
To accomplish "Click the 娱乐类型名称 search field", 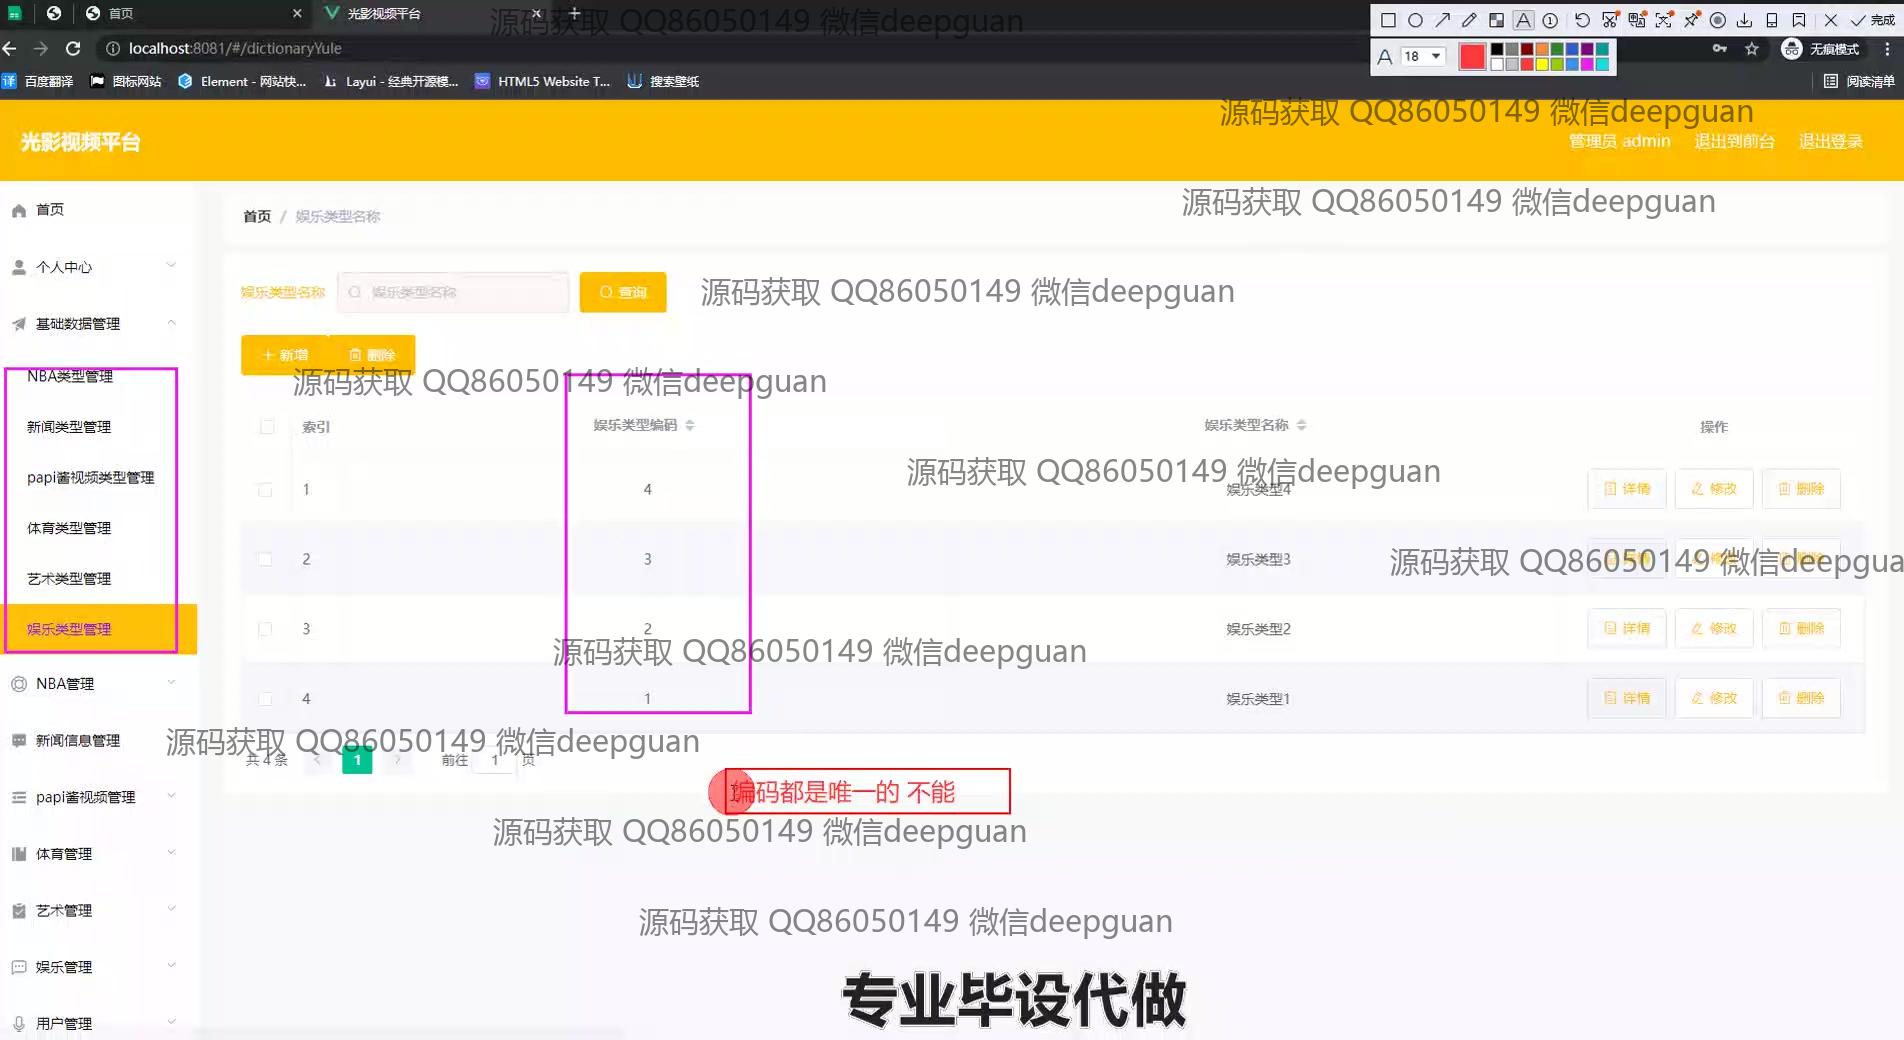I will click(x=453, y=292).
